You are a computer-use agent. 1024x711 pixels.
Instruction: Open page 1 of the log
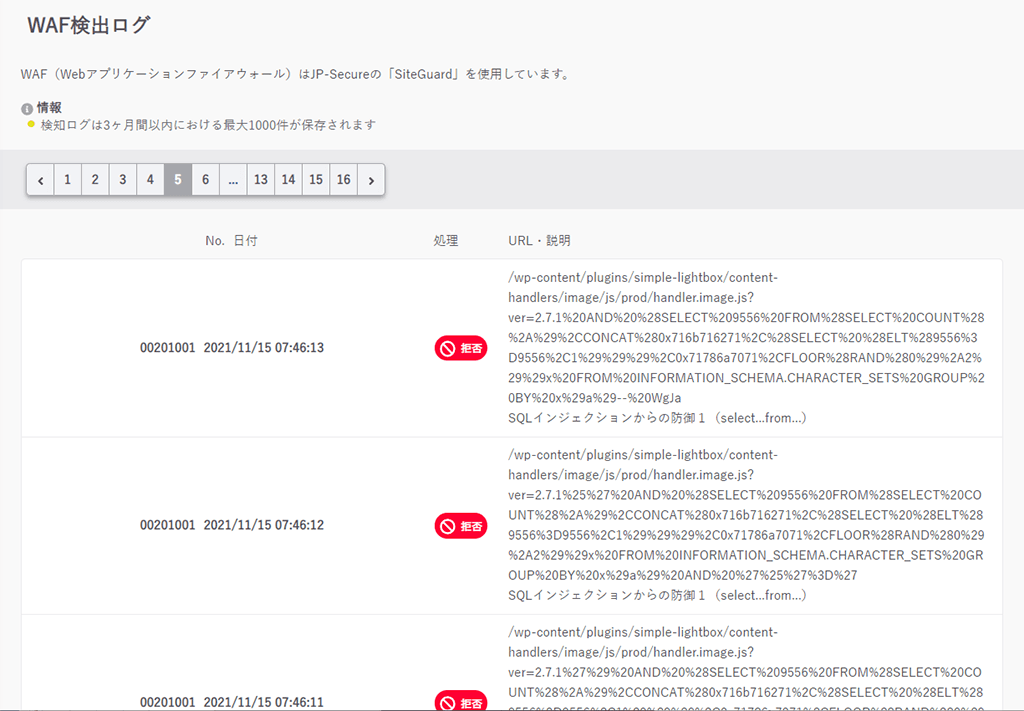[x=67, y=180]
